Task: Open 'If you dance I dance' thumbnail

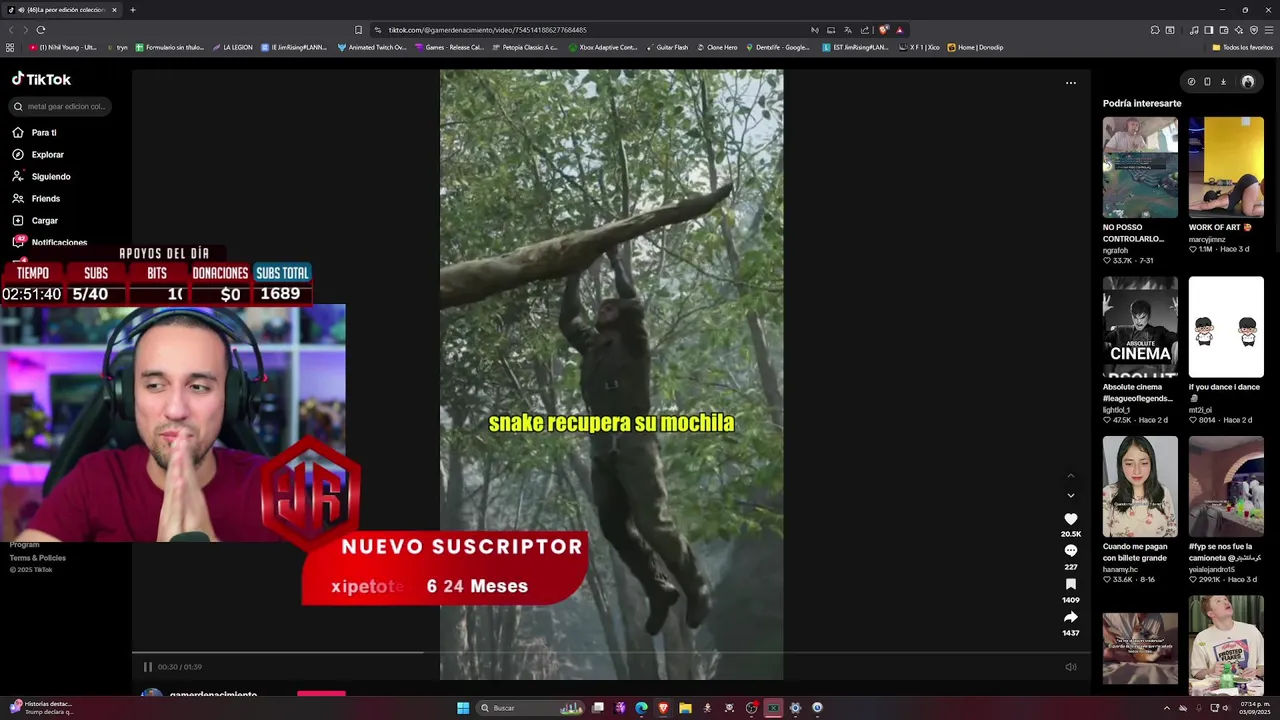Action: pos(1226,327)
